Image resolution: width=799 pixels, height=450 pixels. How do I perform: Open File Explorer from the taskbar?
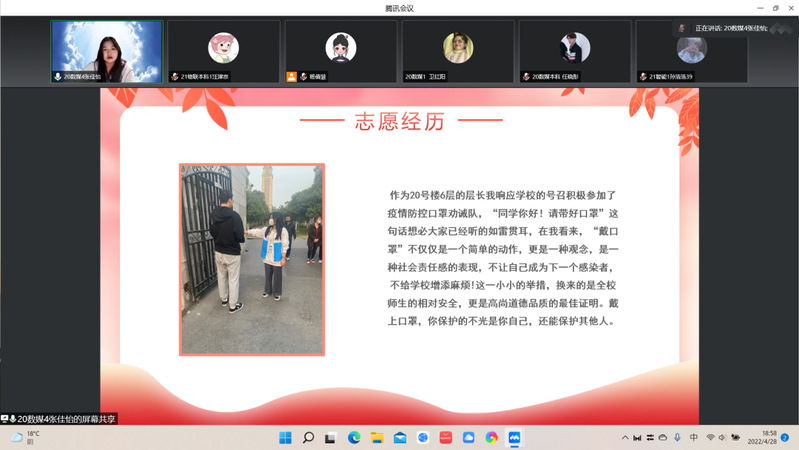click(377, 437)
